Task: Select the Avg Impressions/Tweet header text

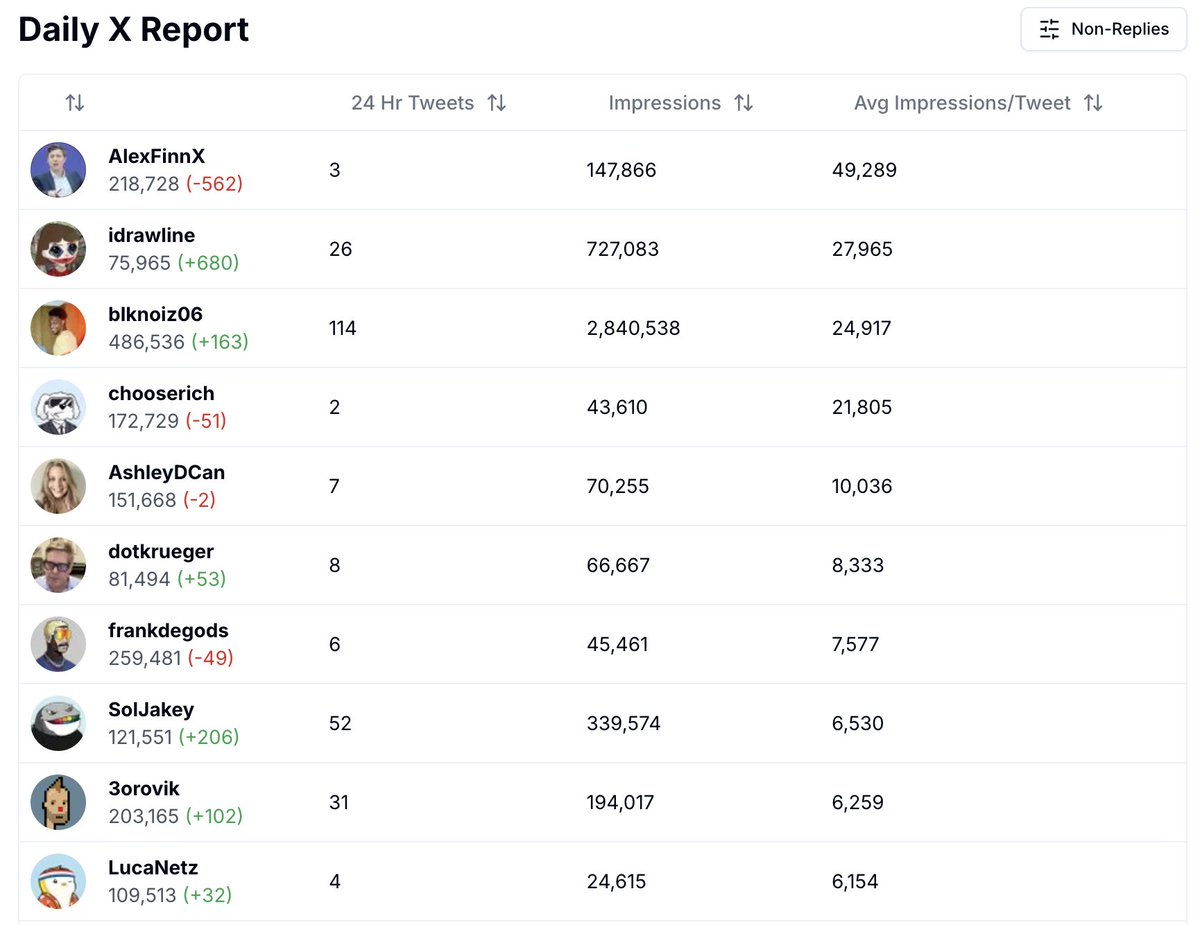Action: coord(962,103)
